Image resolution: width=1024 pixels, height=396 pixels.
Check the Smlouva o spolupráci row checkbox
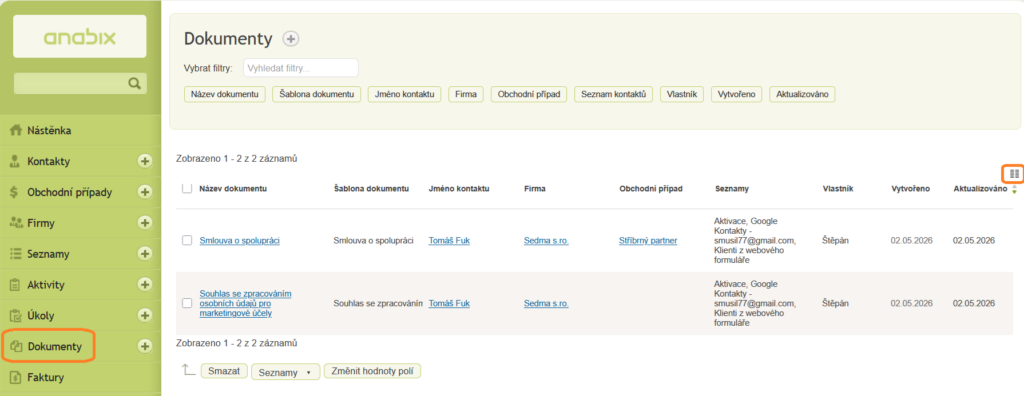[187, 240]
